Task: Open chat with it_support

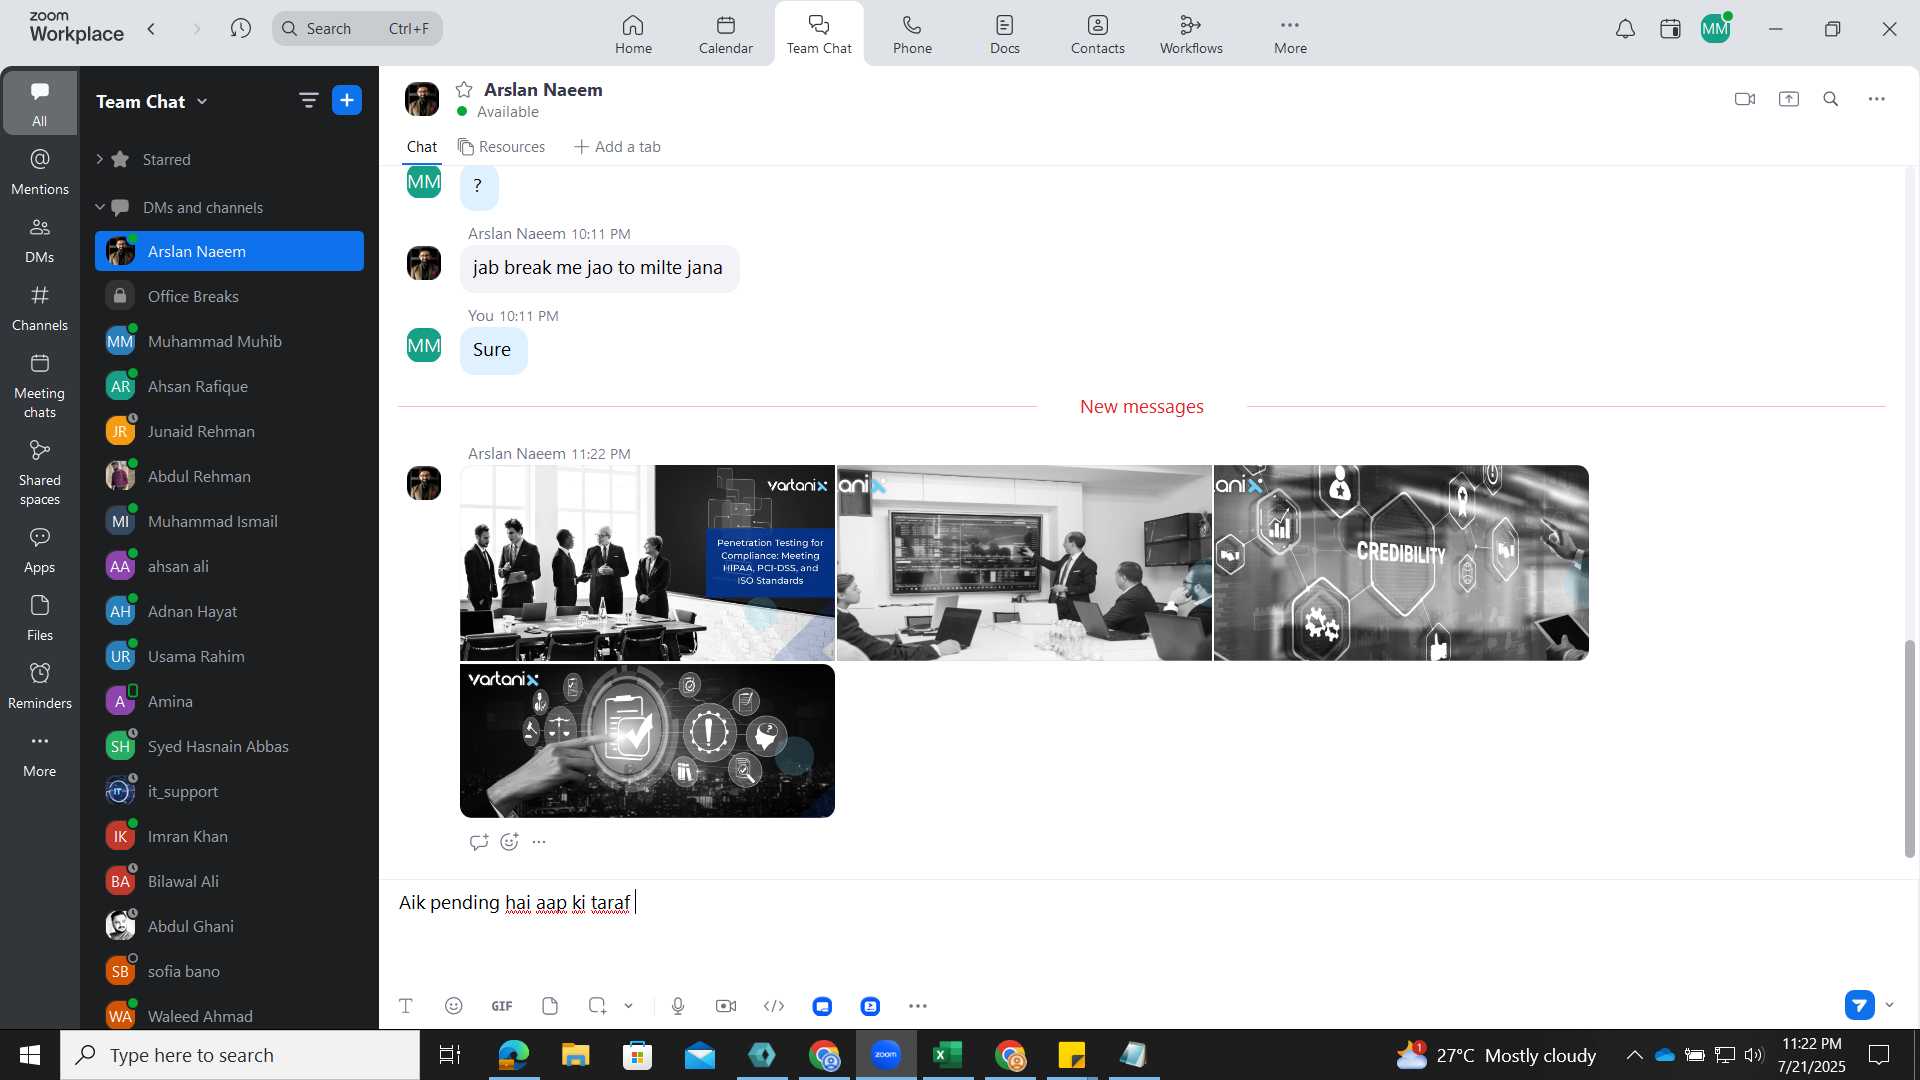Action: 229,791
